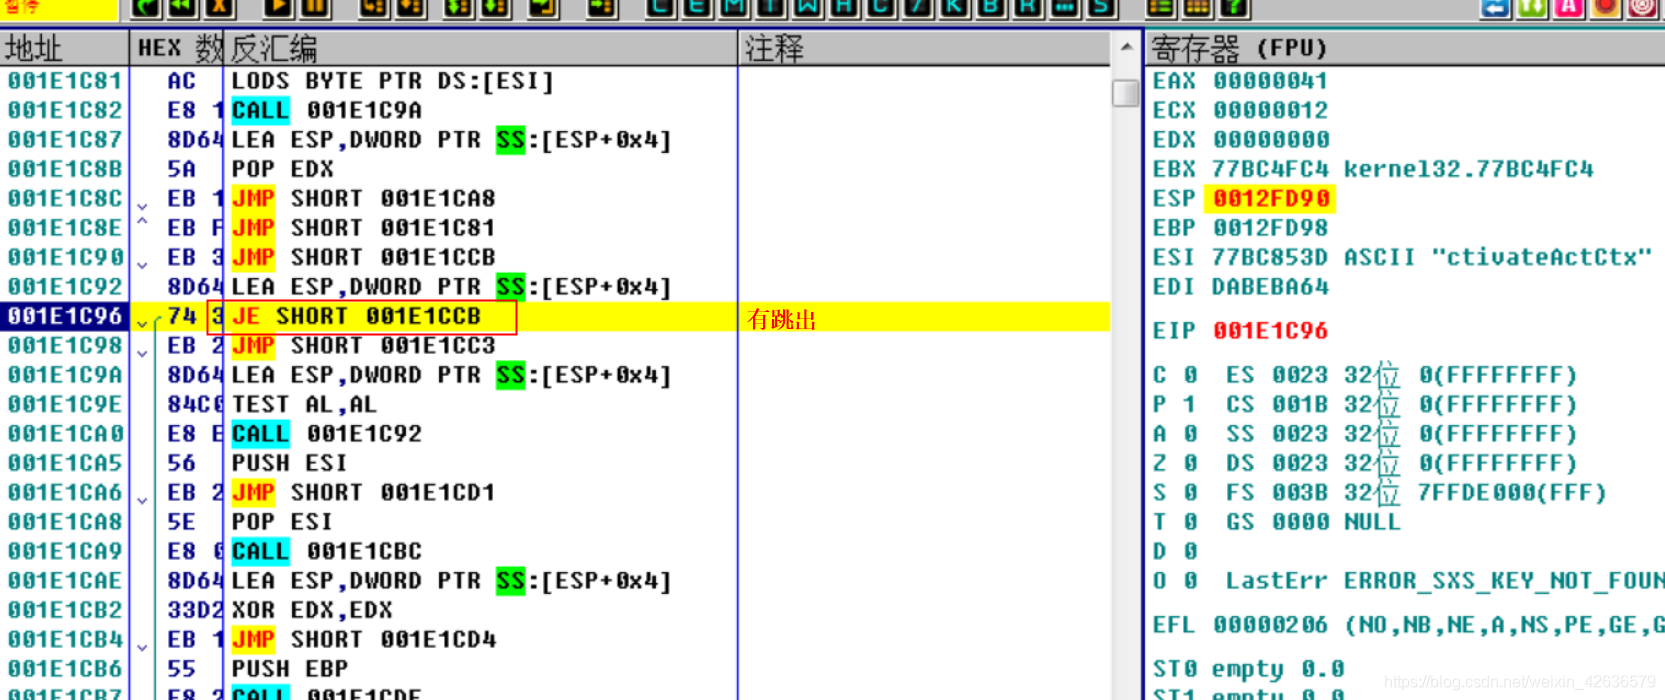
Task: Select address 001E1CA9 in address column
Action: coord(64,551)
